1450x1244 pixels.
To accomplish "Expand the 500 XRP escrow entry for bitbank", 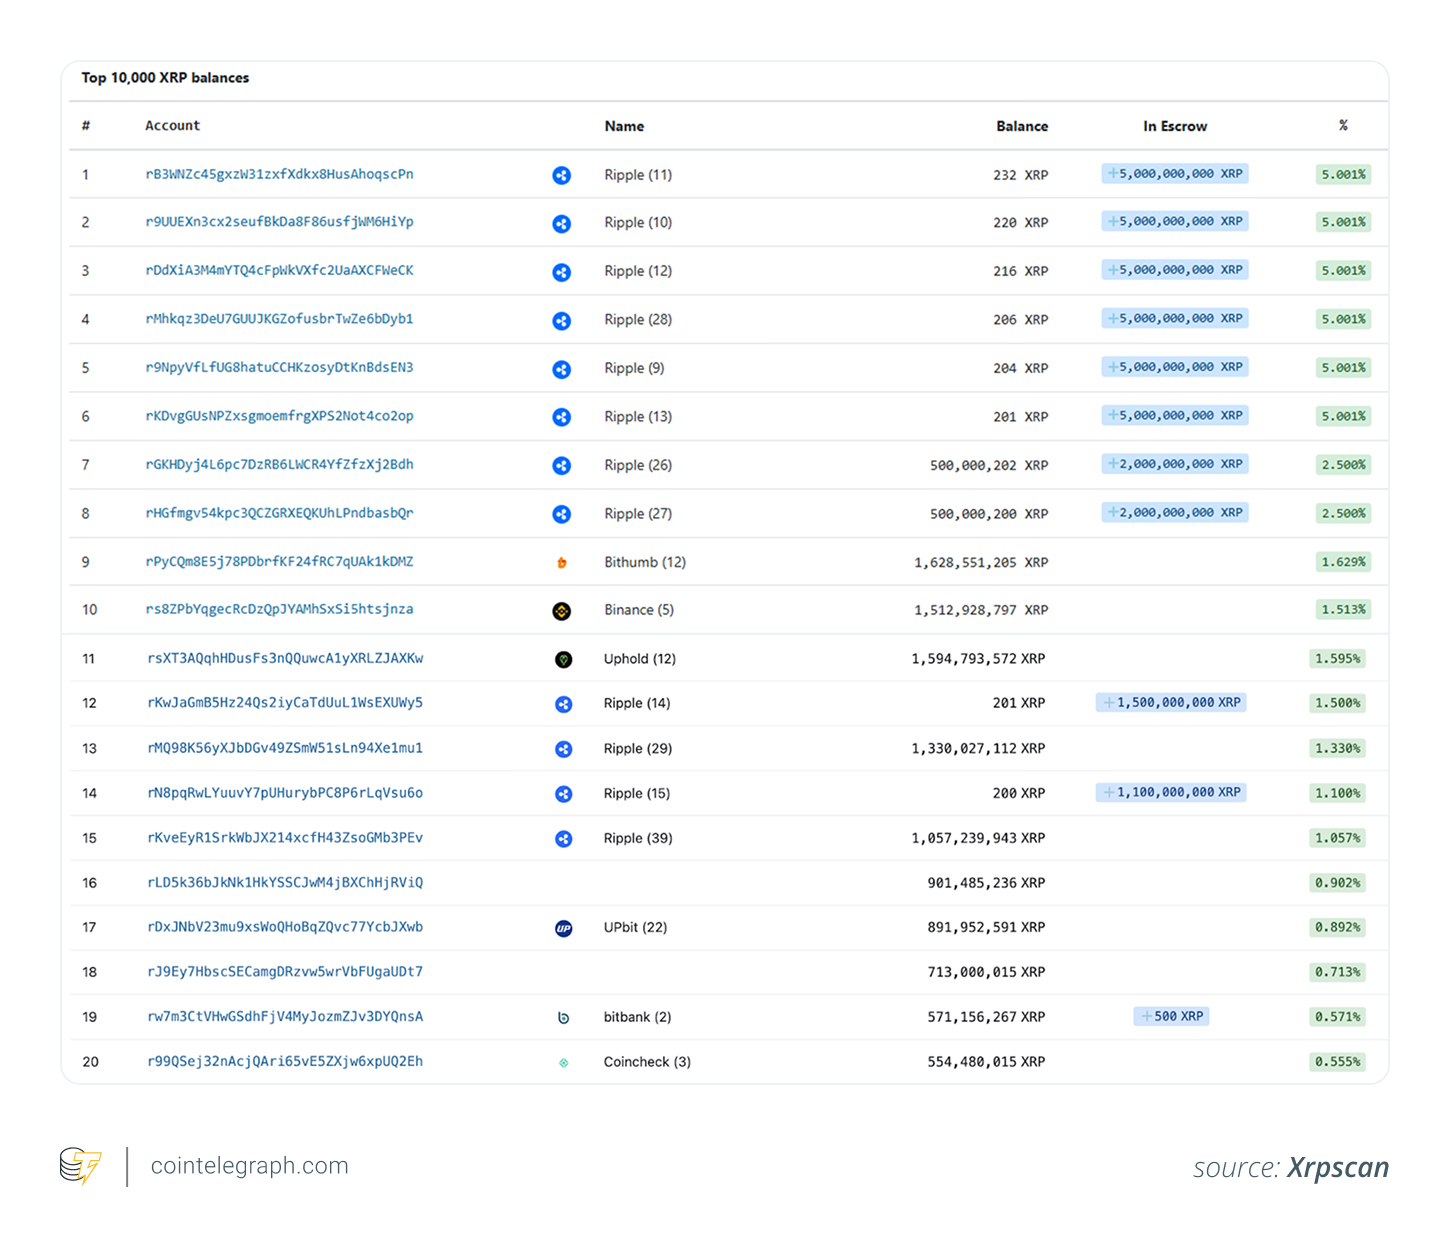I will click(1171, 1015).
